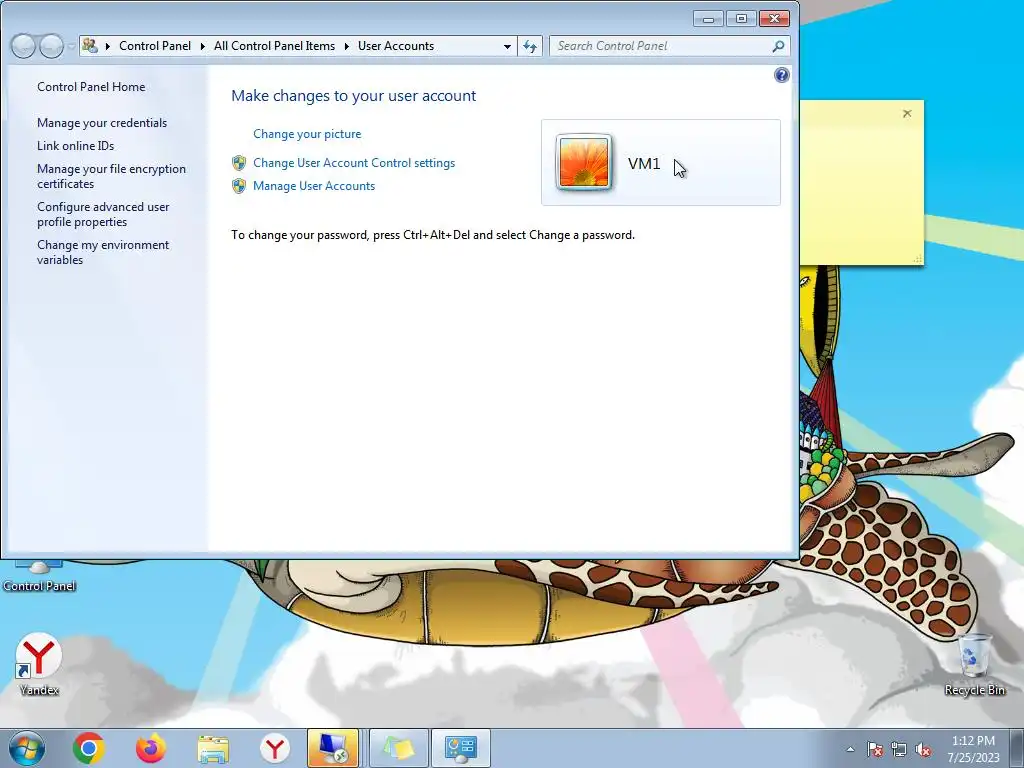Click Manage User Accounts link

tap(314, 186)
